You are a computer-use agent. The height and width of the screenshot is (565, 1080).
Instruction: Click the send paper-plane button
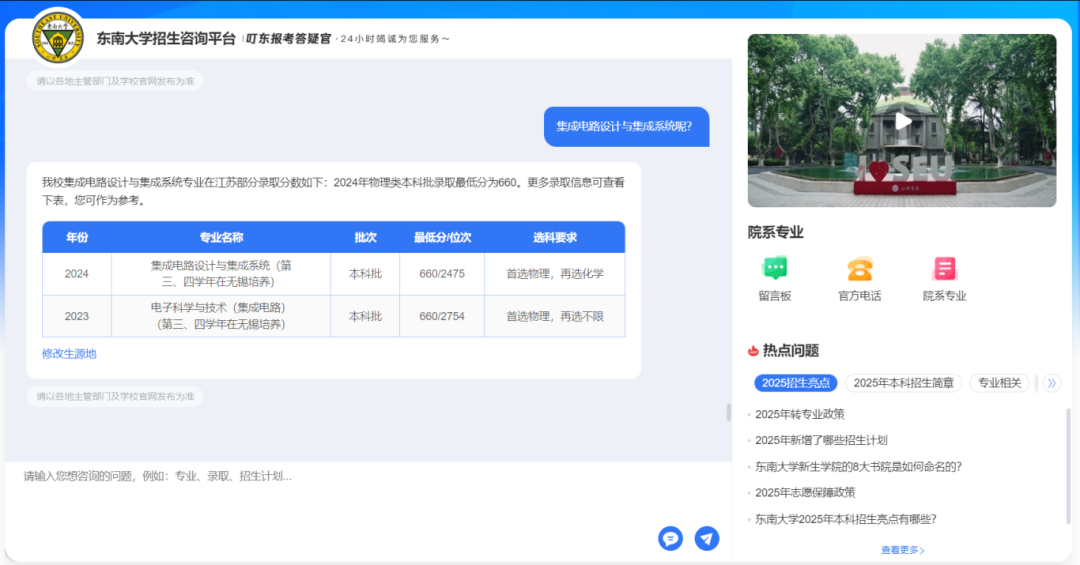pos(707,538)
